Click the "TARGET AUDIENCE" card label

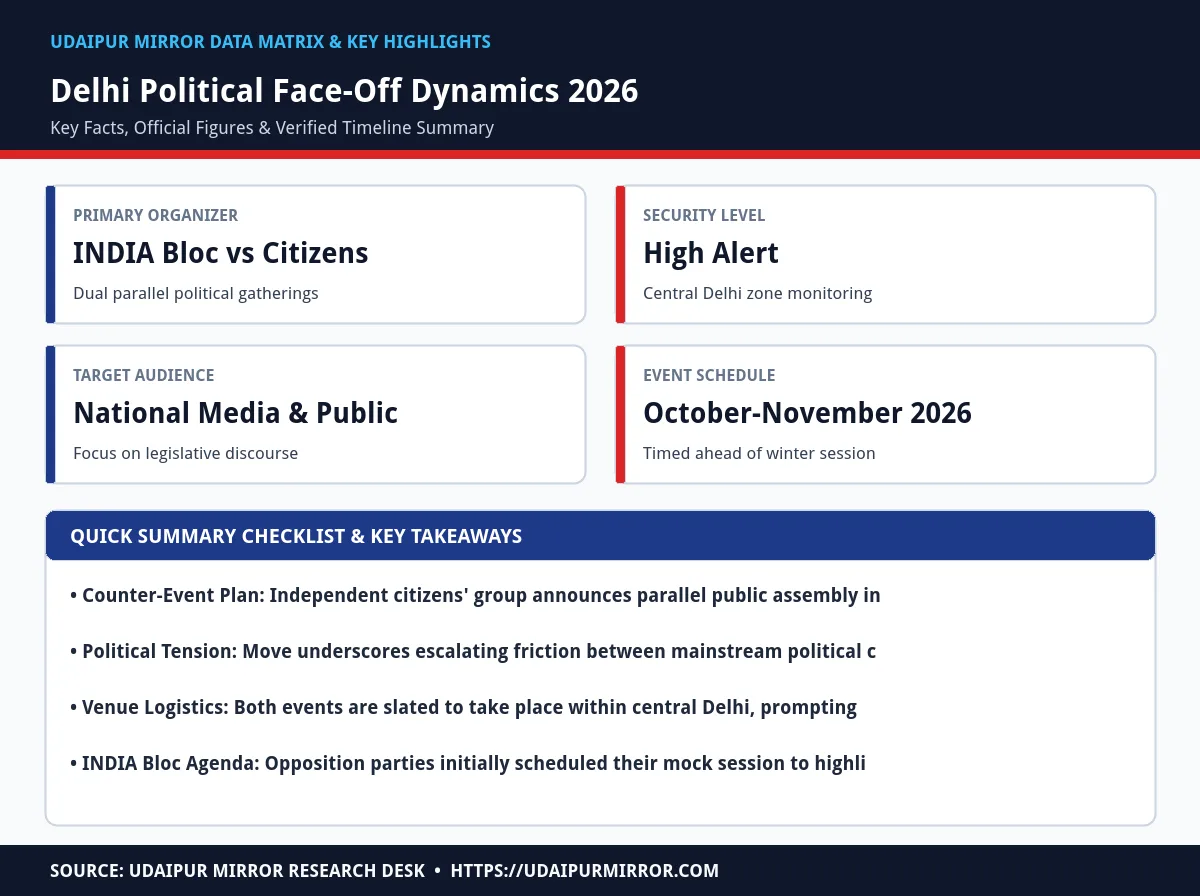click(x=143, y=375)
